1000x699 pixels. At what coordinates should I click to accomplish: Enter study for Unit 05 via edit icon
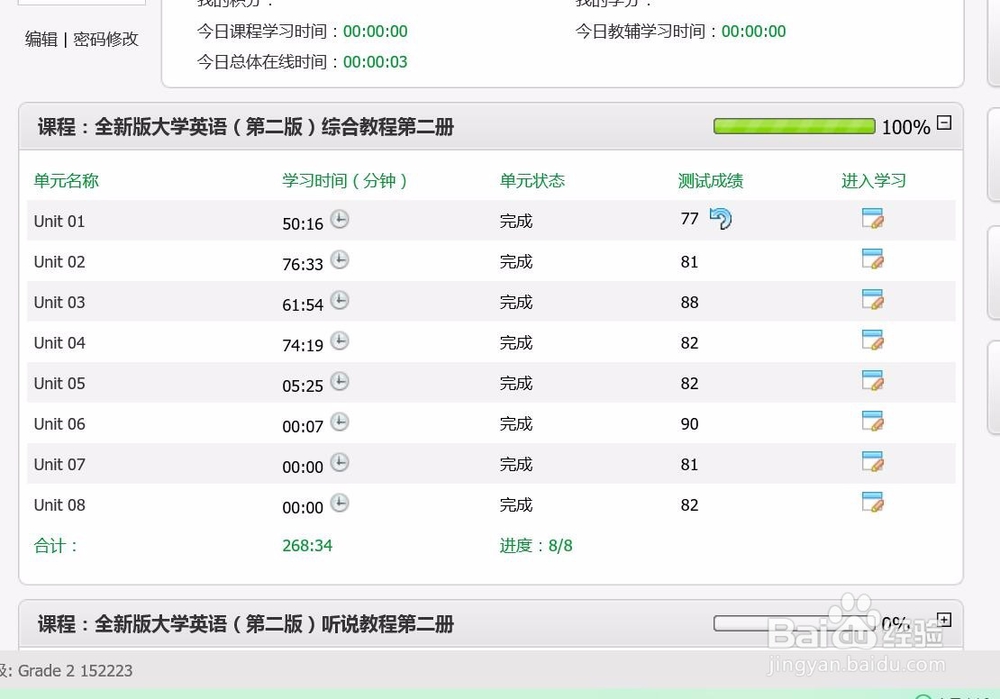point(872,381)
